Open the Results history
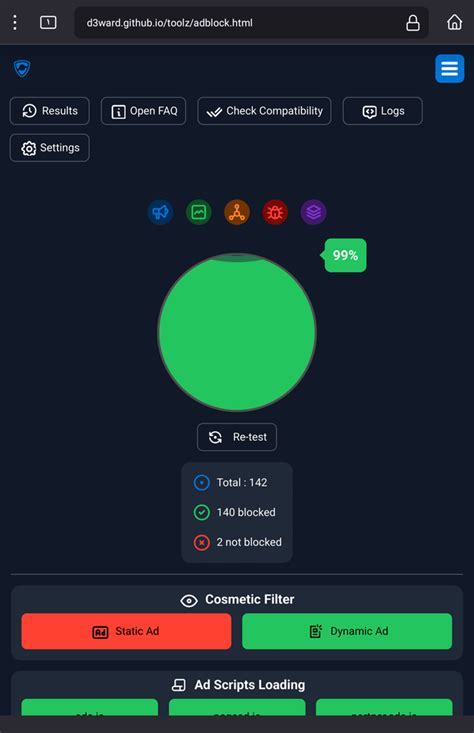 50,111
